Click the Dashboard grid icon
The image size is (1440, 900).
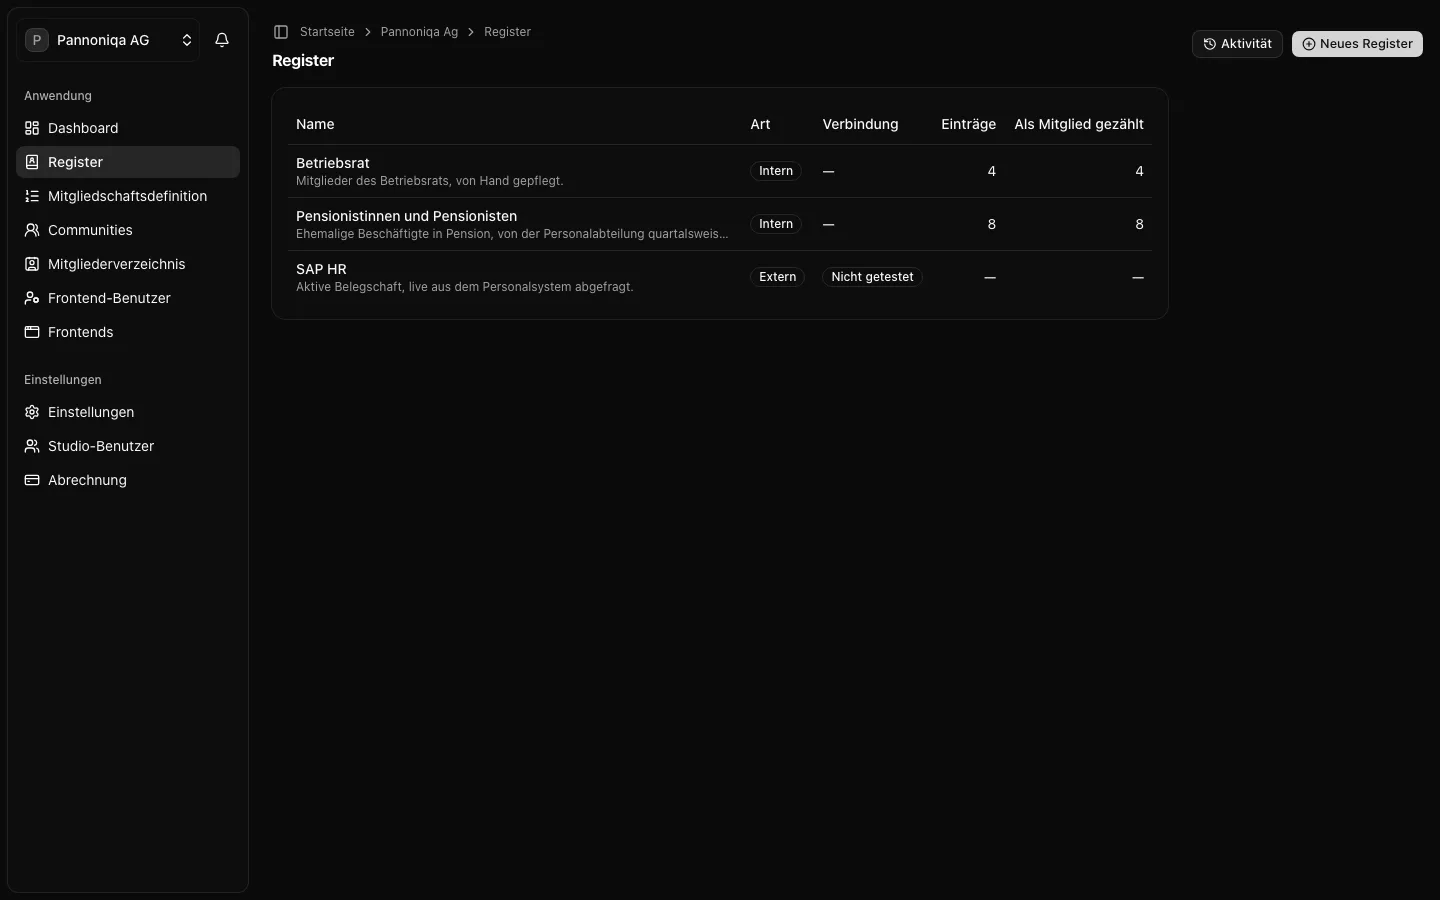[x=32, y=128]
